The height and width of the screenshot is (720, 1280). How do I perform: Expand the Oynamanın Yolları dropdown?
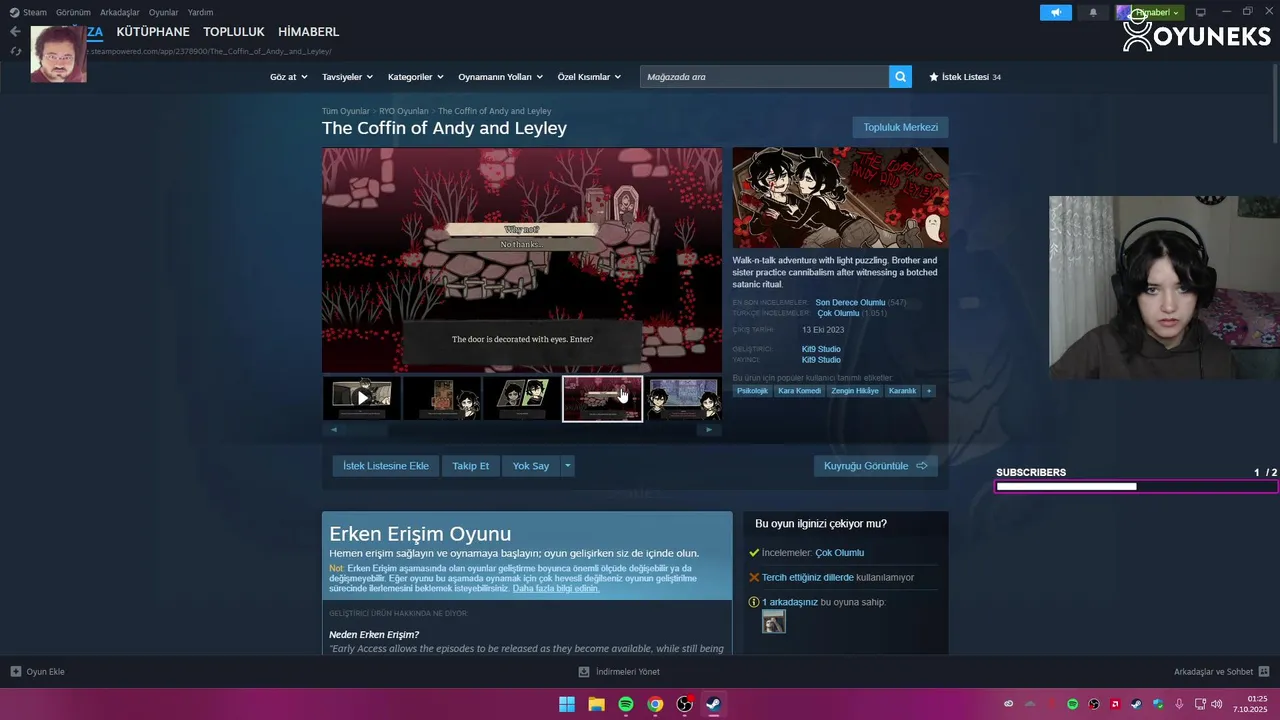tap(500, 77)
